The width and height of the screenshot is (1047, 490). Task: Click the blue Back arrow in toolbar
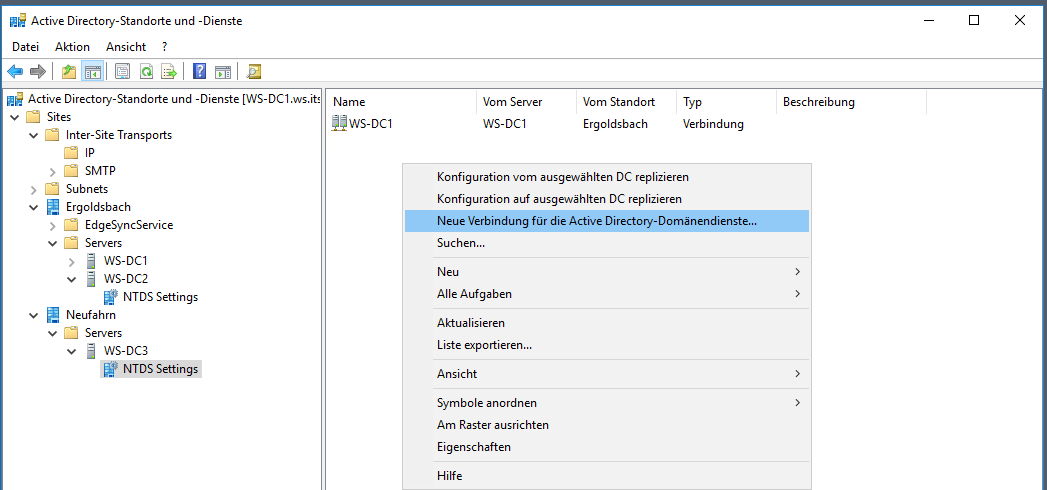[x=15, y=71]
